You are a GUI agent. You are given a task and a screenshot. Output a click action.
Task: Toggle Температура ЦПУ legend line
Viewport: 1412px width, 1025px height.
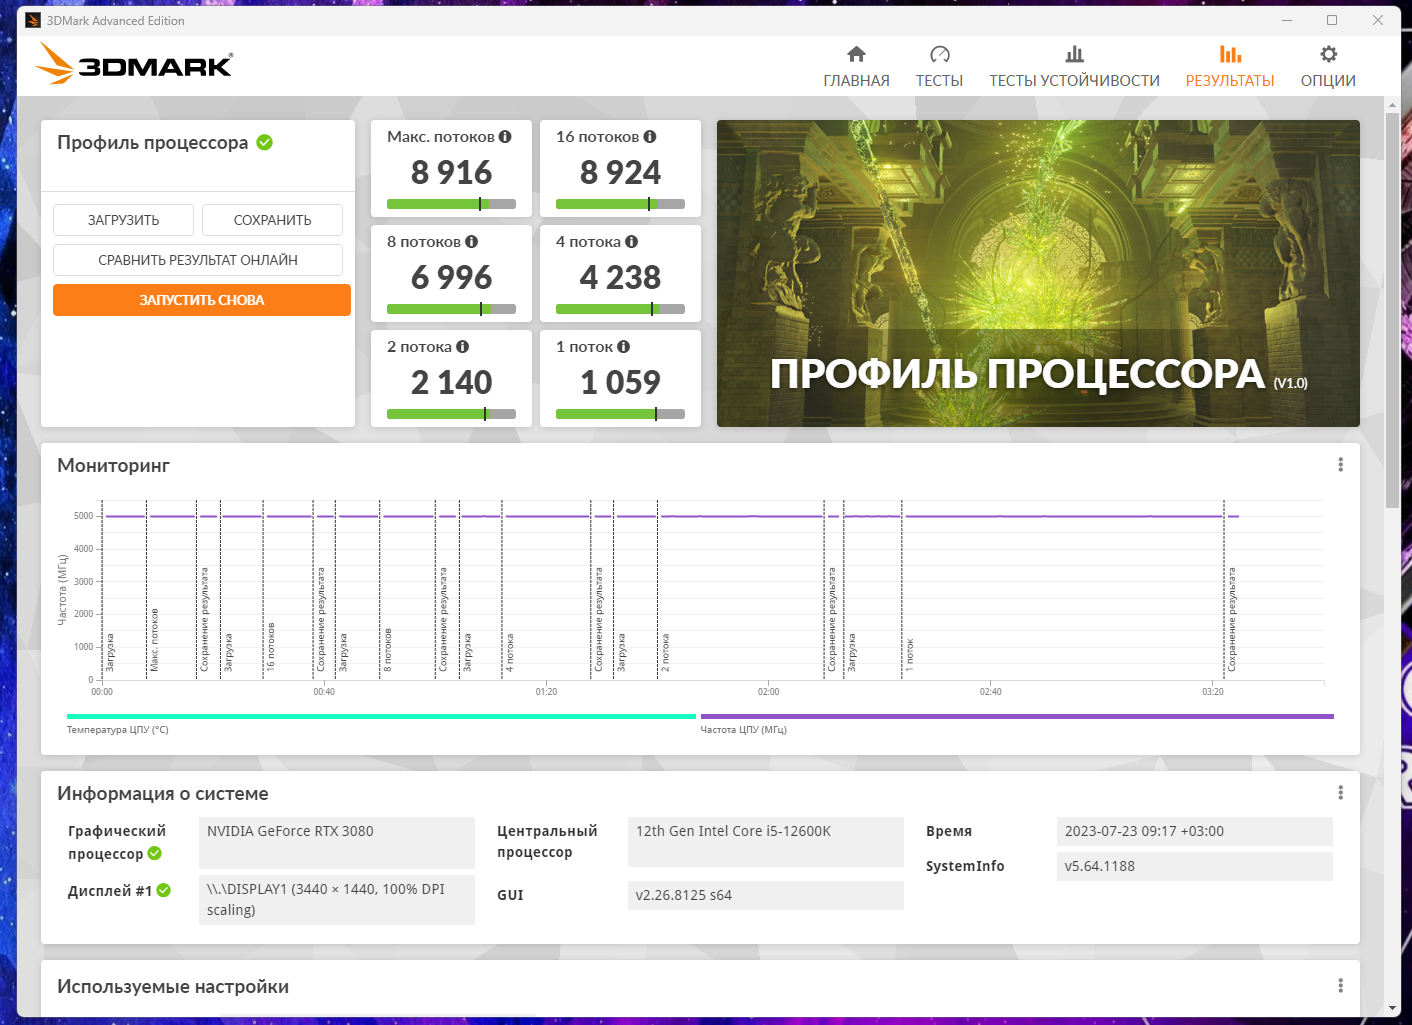(381, 717)
